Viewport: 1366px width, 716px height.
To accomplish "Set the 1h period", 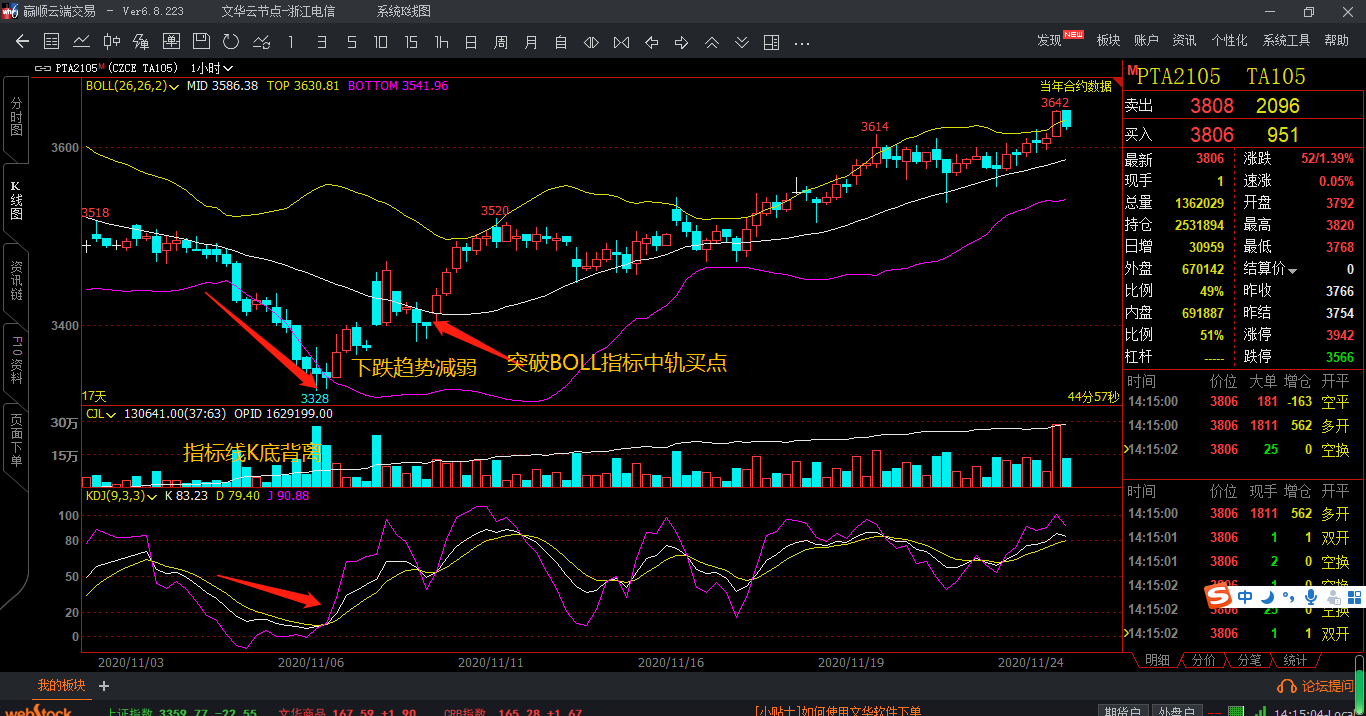I will [x=441, y=42].
